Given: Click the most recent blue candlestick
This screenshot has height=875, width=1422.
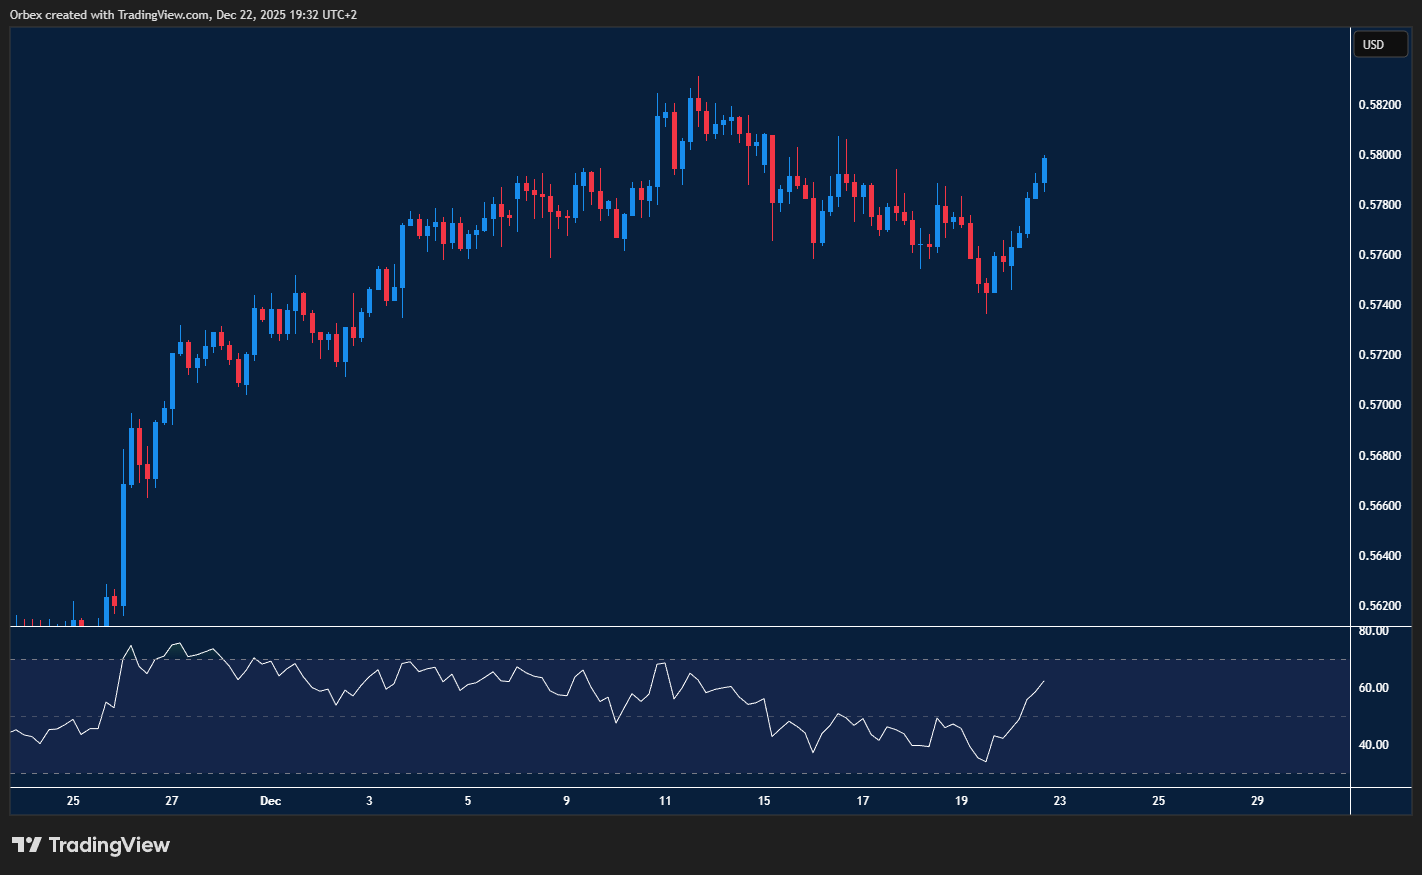Looking at the screenshot, I should coord(1044,170).
